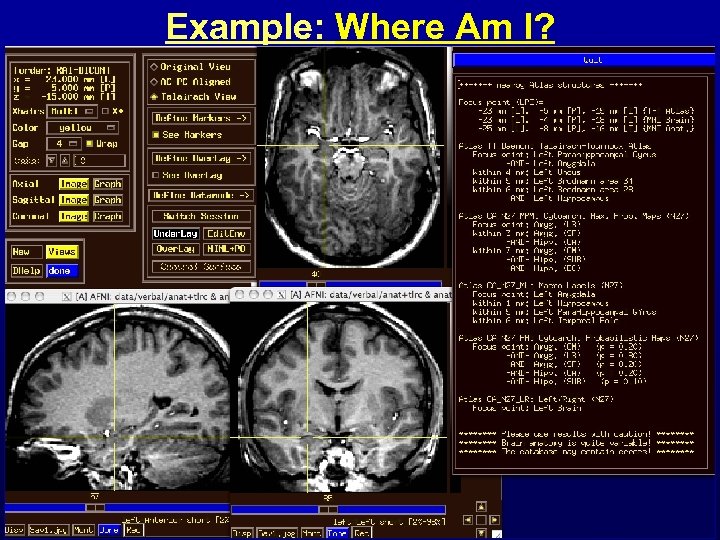
Task: Click the Done button in the sagittal viewer
Action: click(109, 530)
